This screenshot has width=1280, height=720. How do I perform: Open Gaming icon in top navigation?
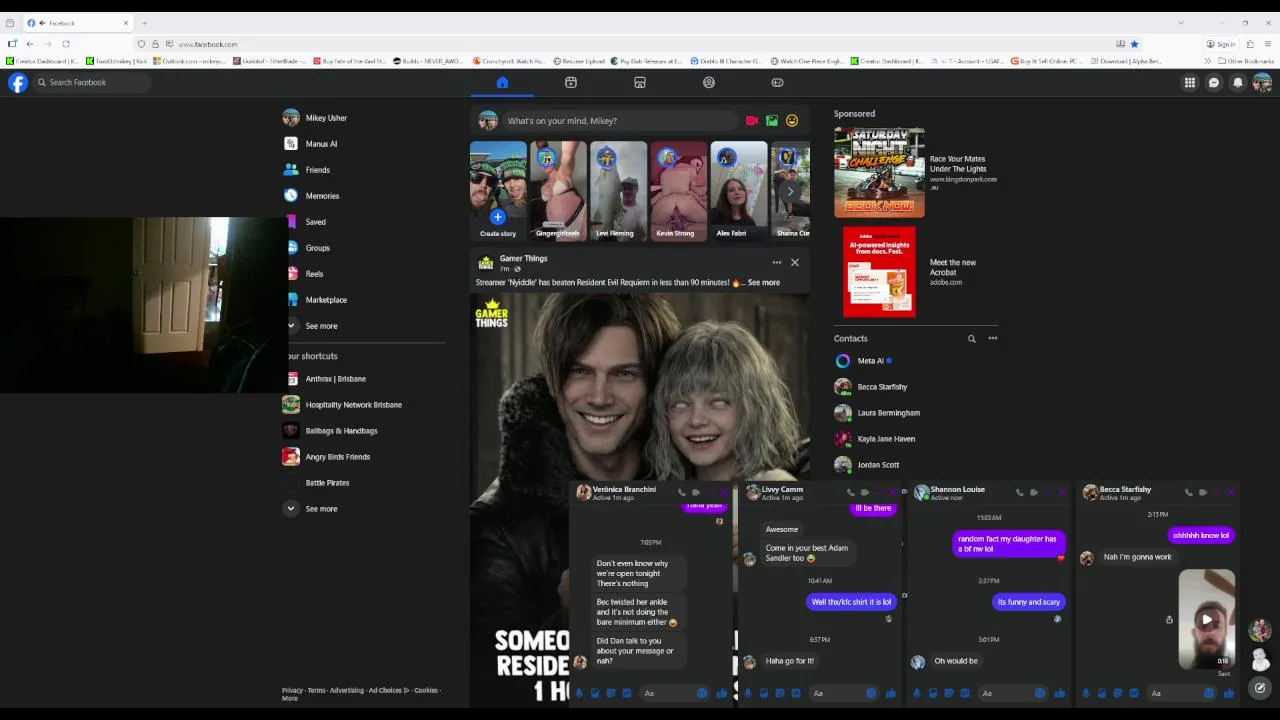(778, 82)
